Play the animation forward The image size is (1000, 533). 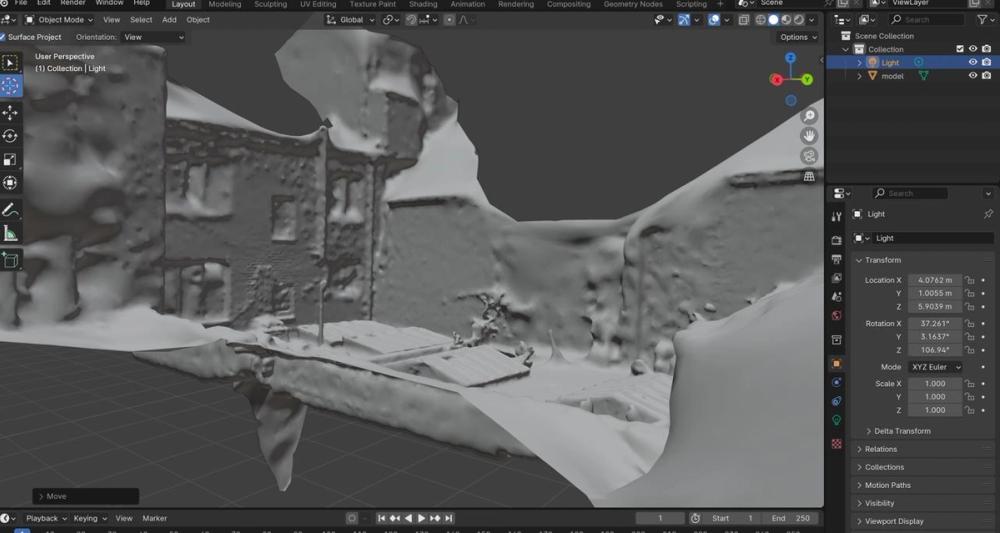click(x=422, y=518)
